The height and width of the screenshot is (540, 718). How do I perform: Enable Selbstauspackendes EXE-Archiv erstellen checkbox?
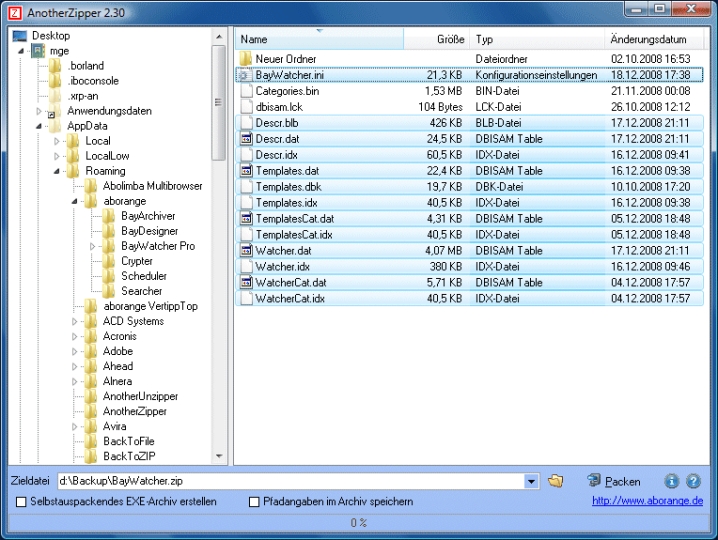point(21,502)
